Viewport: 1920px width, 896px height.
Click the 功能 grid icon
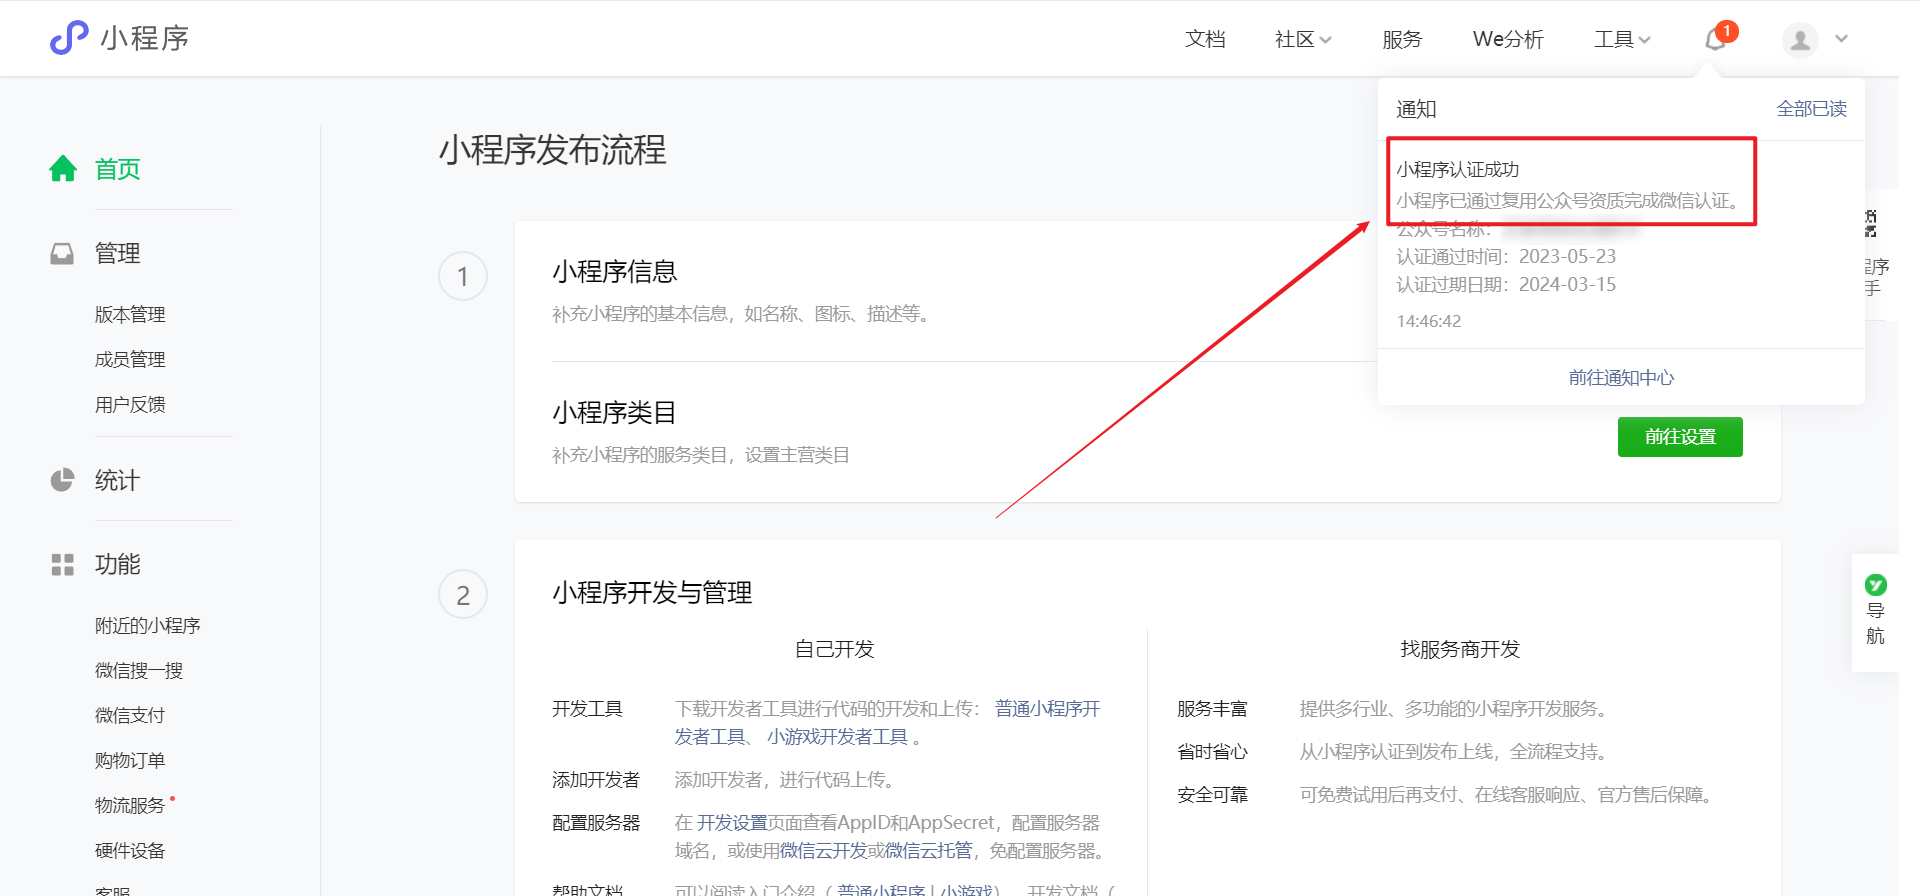tap(62, 564)
